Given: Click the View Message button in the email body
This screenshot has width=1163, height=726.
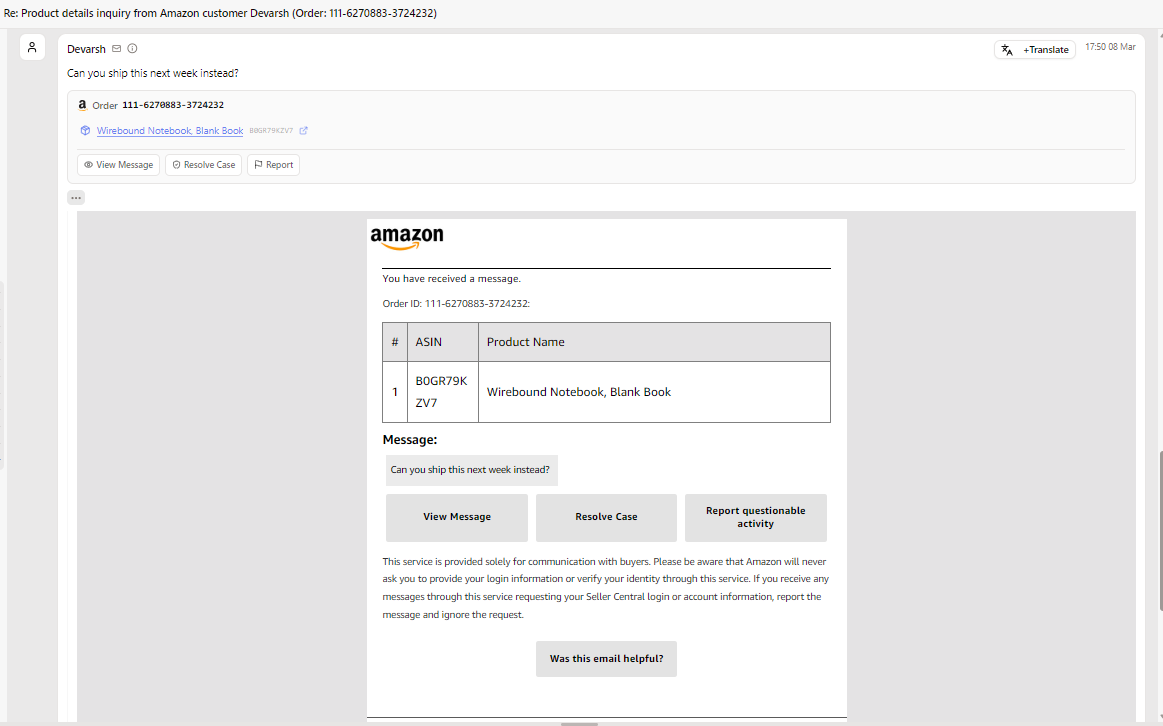Looking at the screenshot, I should coord(456,517).
